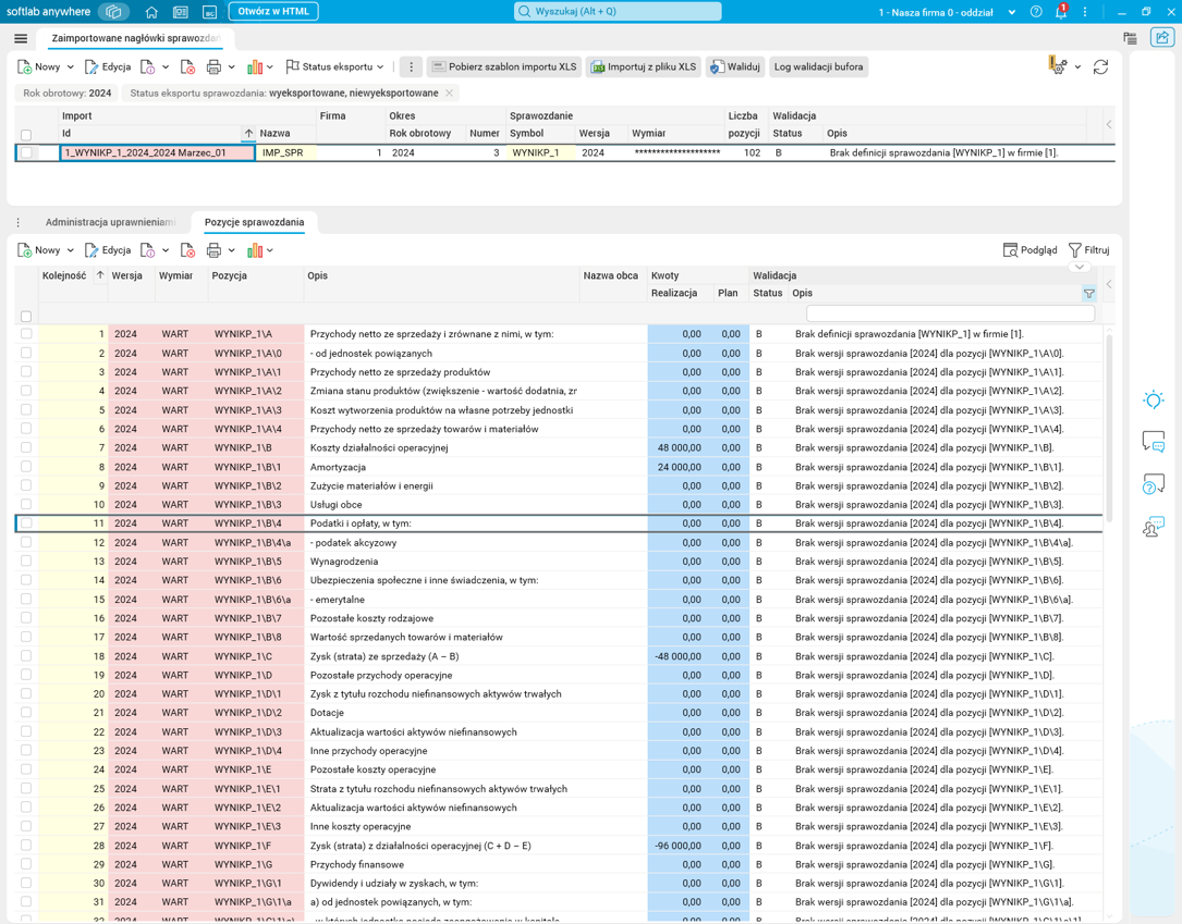Click the lightbulb tips icon in right sidebar
Viewport: 1183px width, 924px height.
point(1153,400)
